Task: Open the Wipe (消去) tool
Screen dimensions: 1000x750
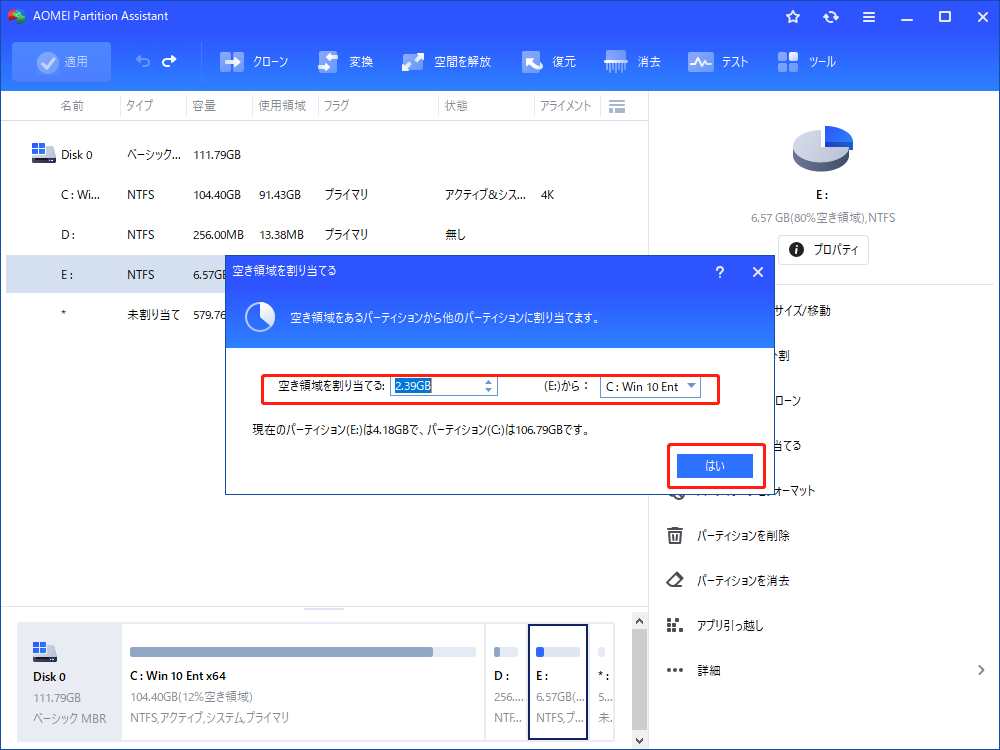Action: click(632, 62)
